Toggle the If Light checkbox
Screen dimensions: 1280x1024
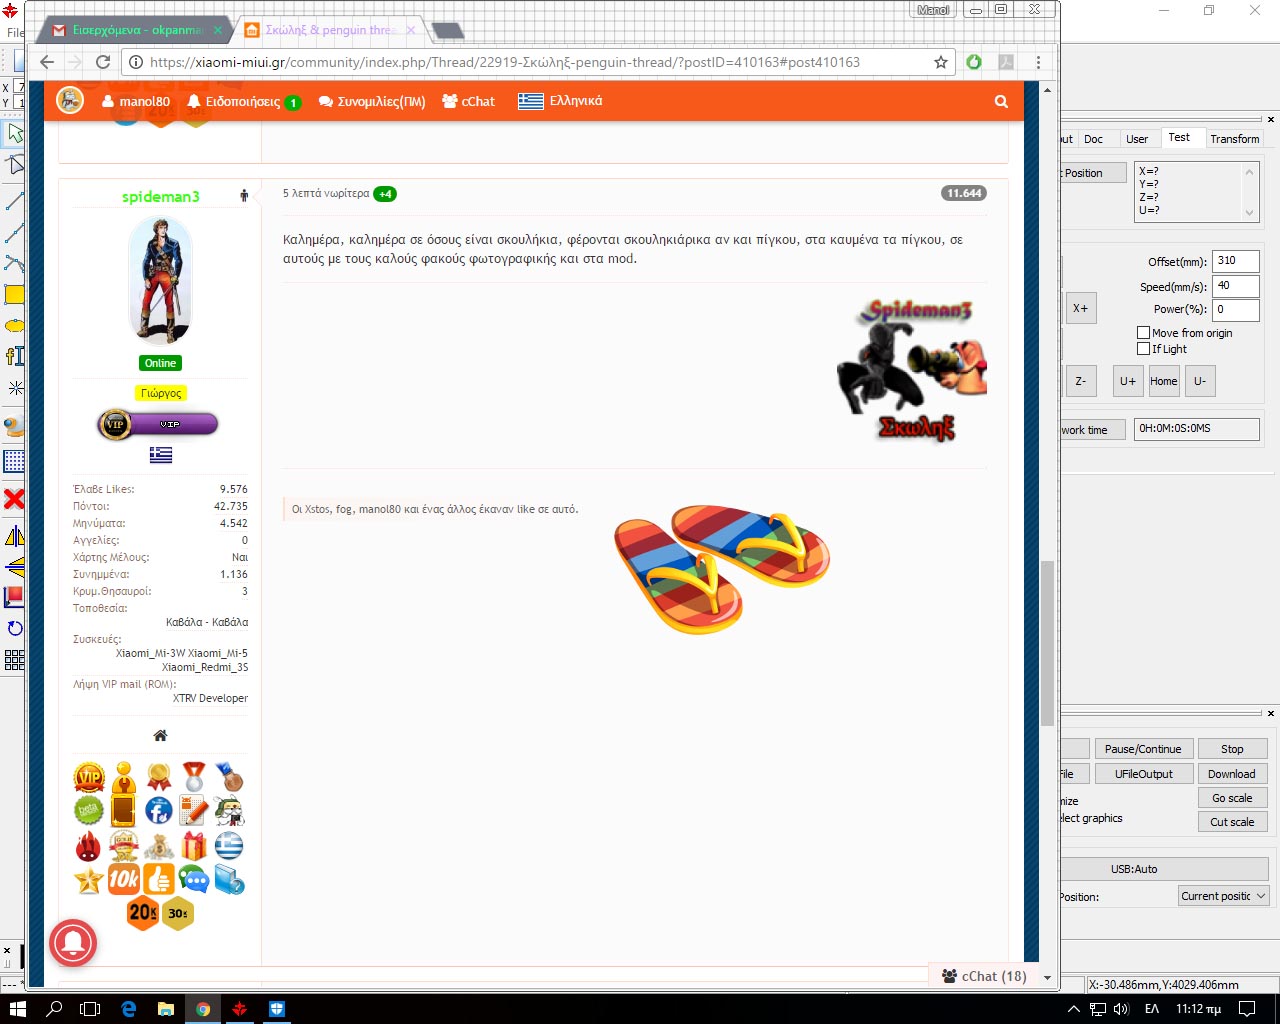[x=1143, y=349]
